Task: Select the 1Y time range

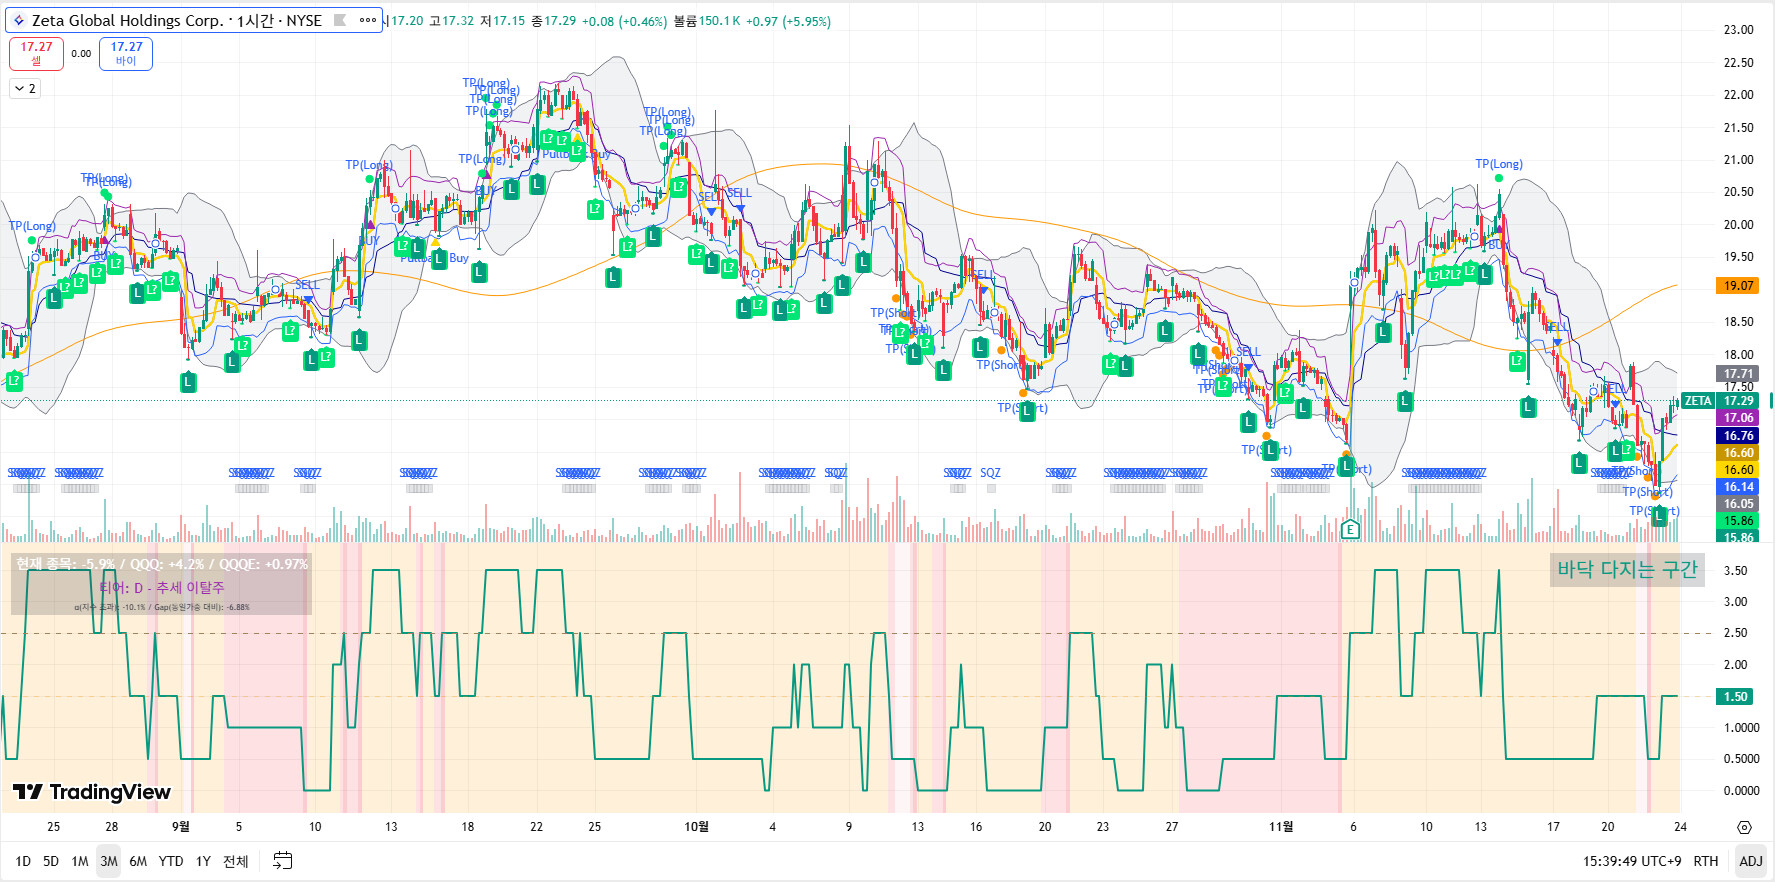Action: click(203, 861)
